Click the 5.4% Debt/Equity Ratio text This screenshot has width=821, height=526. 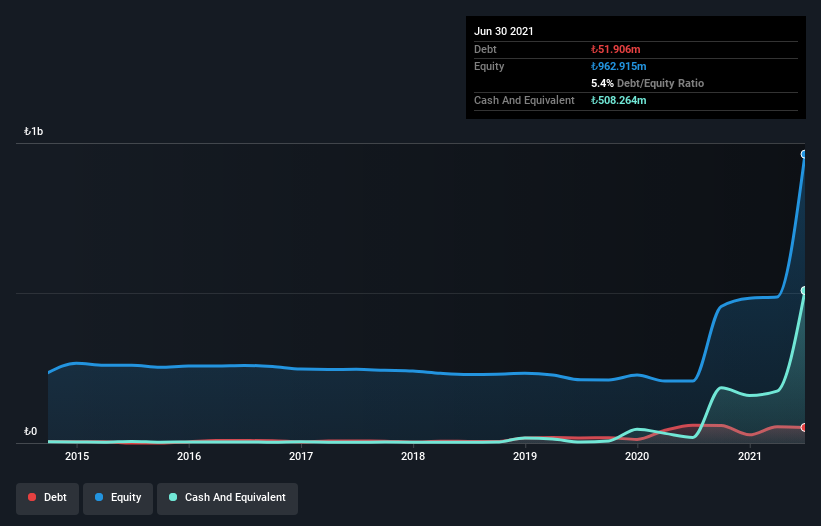(647, 83)
